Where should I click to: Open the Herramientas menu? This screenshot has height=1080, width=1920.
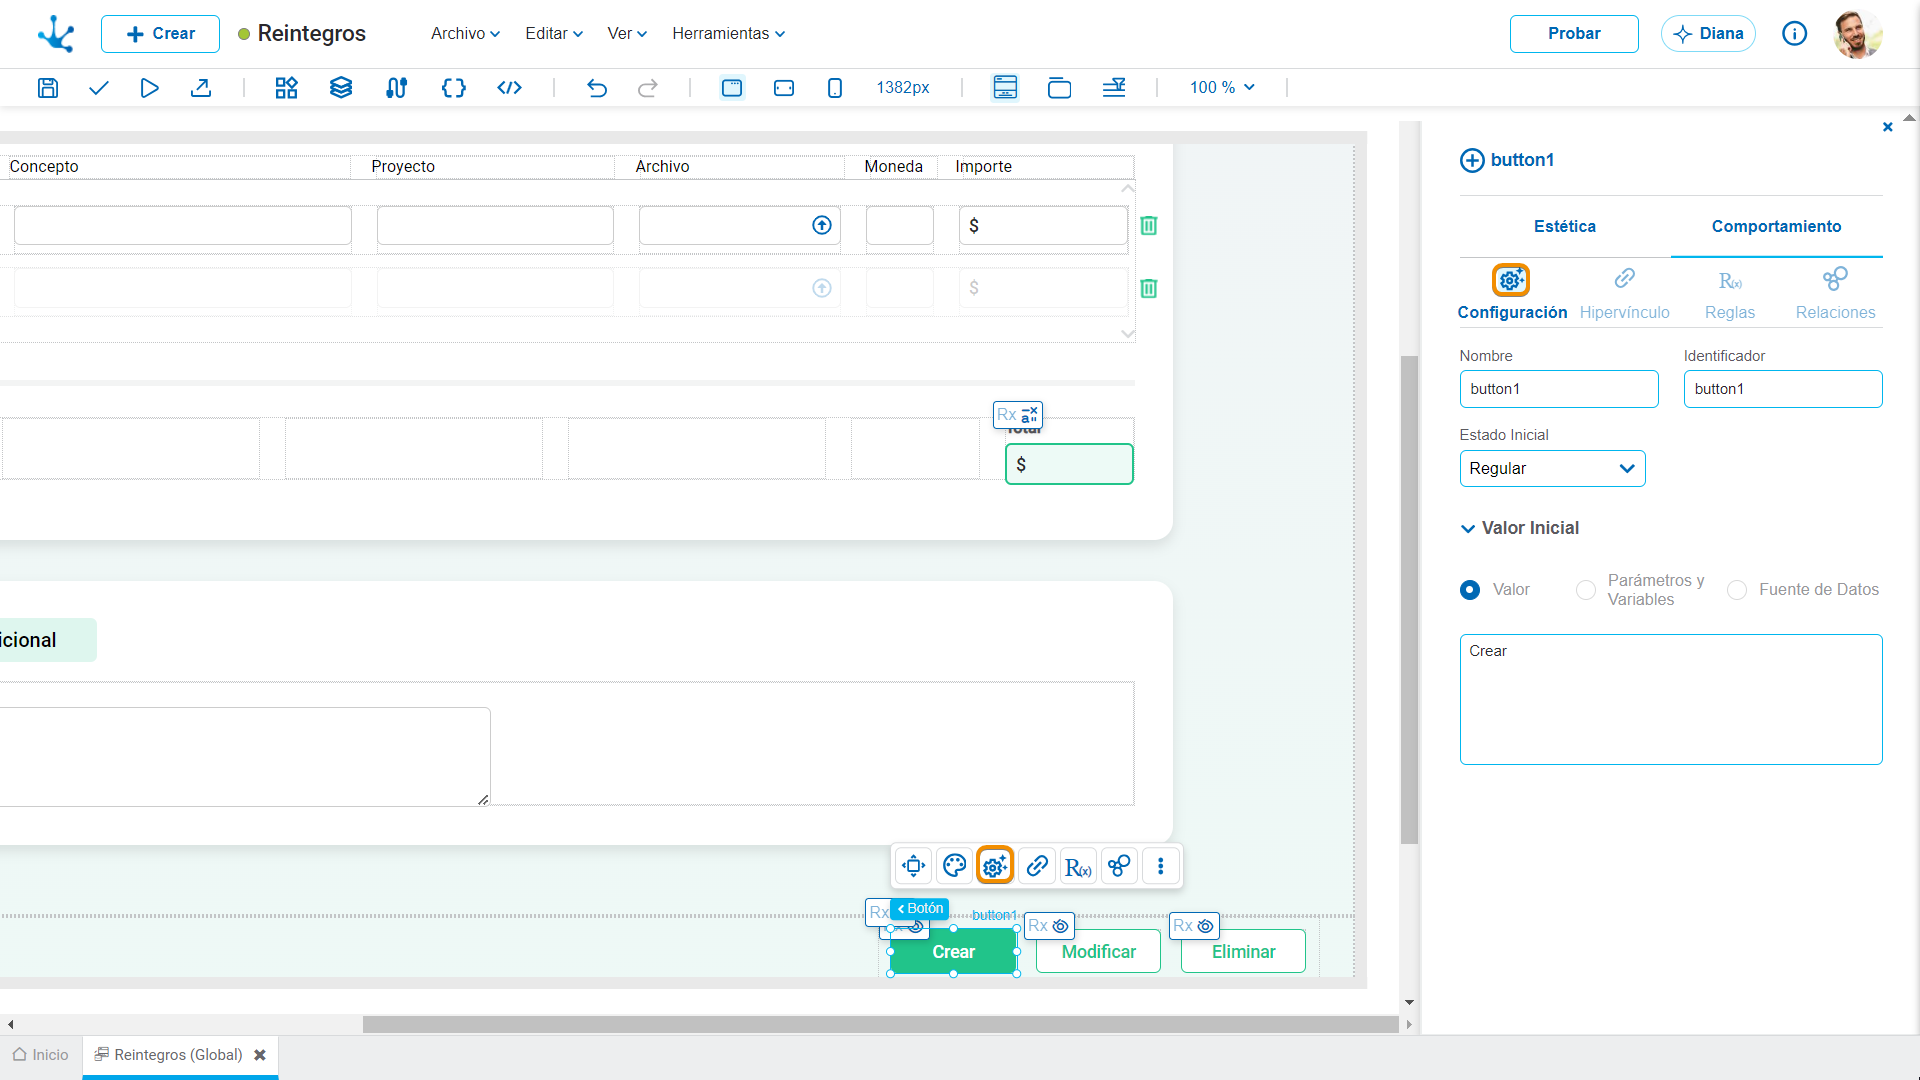pyautogui.click(x=728, y=34)
